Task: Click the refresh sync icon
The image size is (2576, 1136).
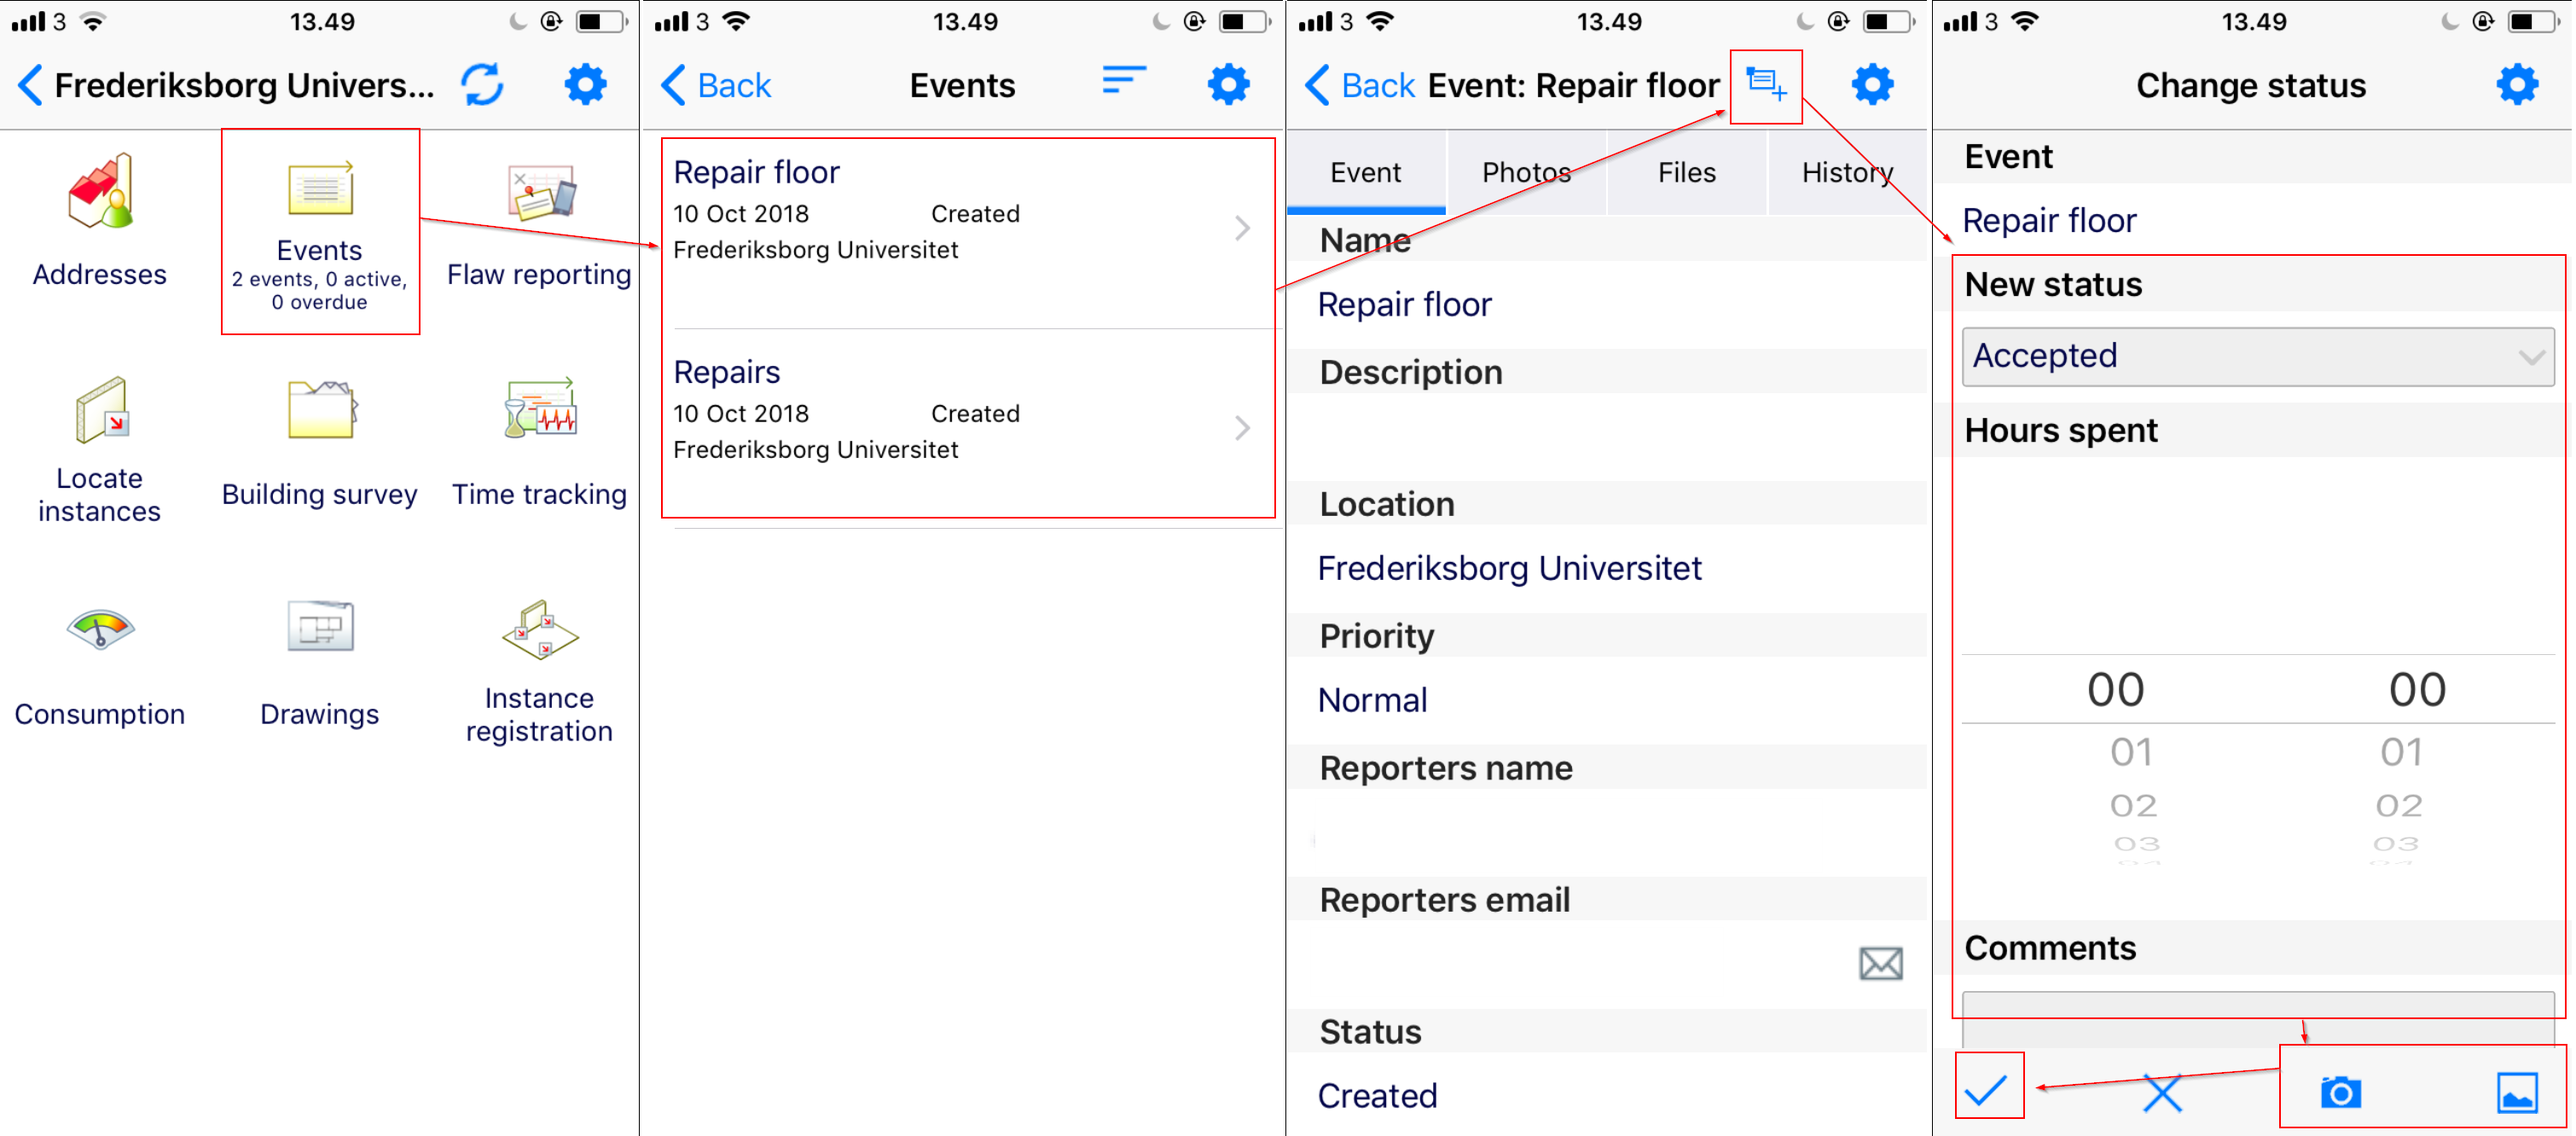Action: click(x=482, y=85)
